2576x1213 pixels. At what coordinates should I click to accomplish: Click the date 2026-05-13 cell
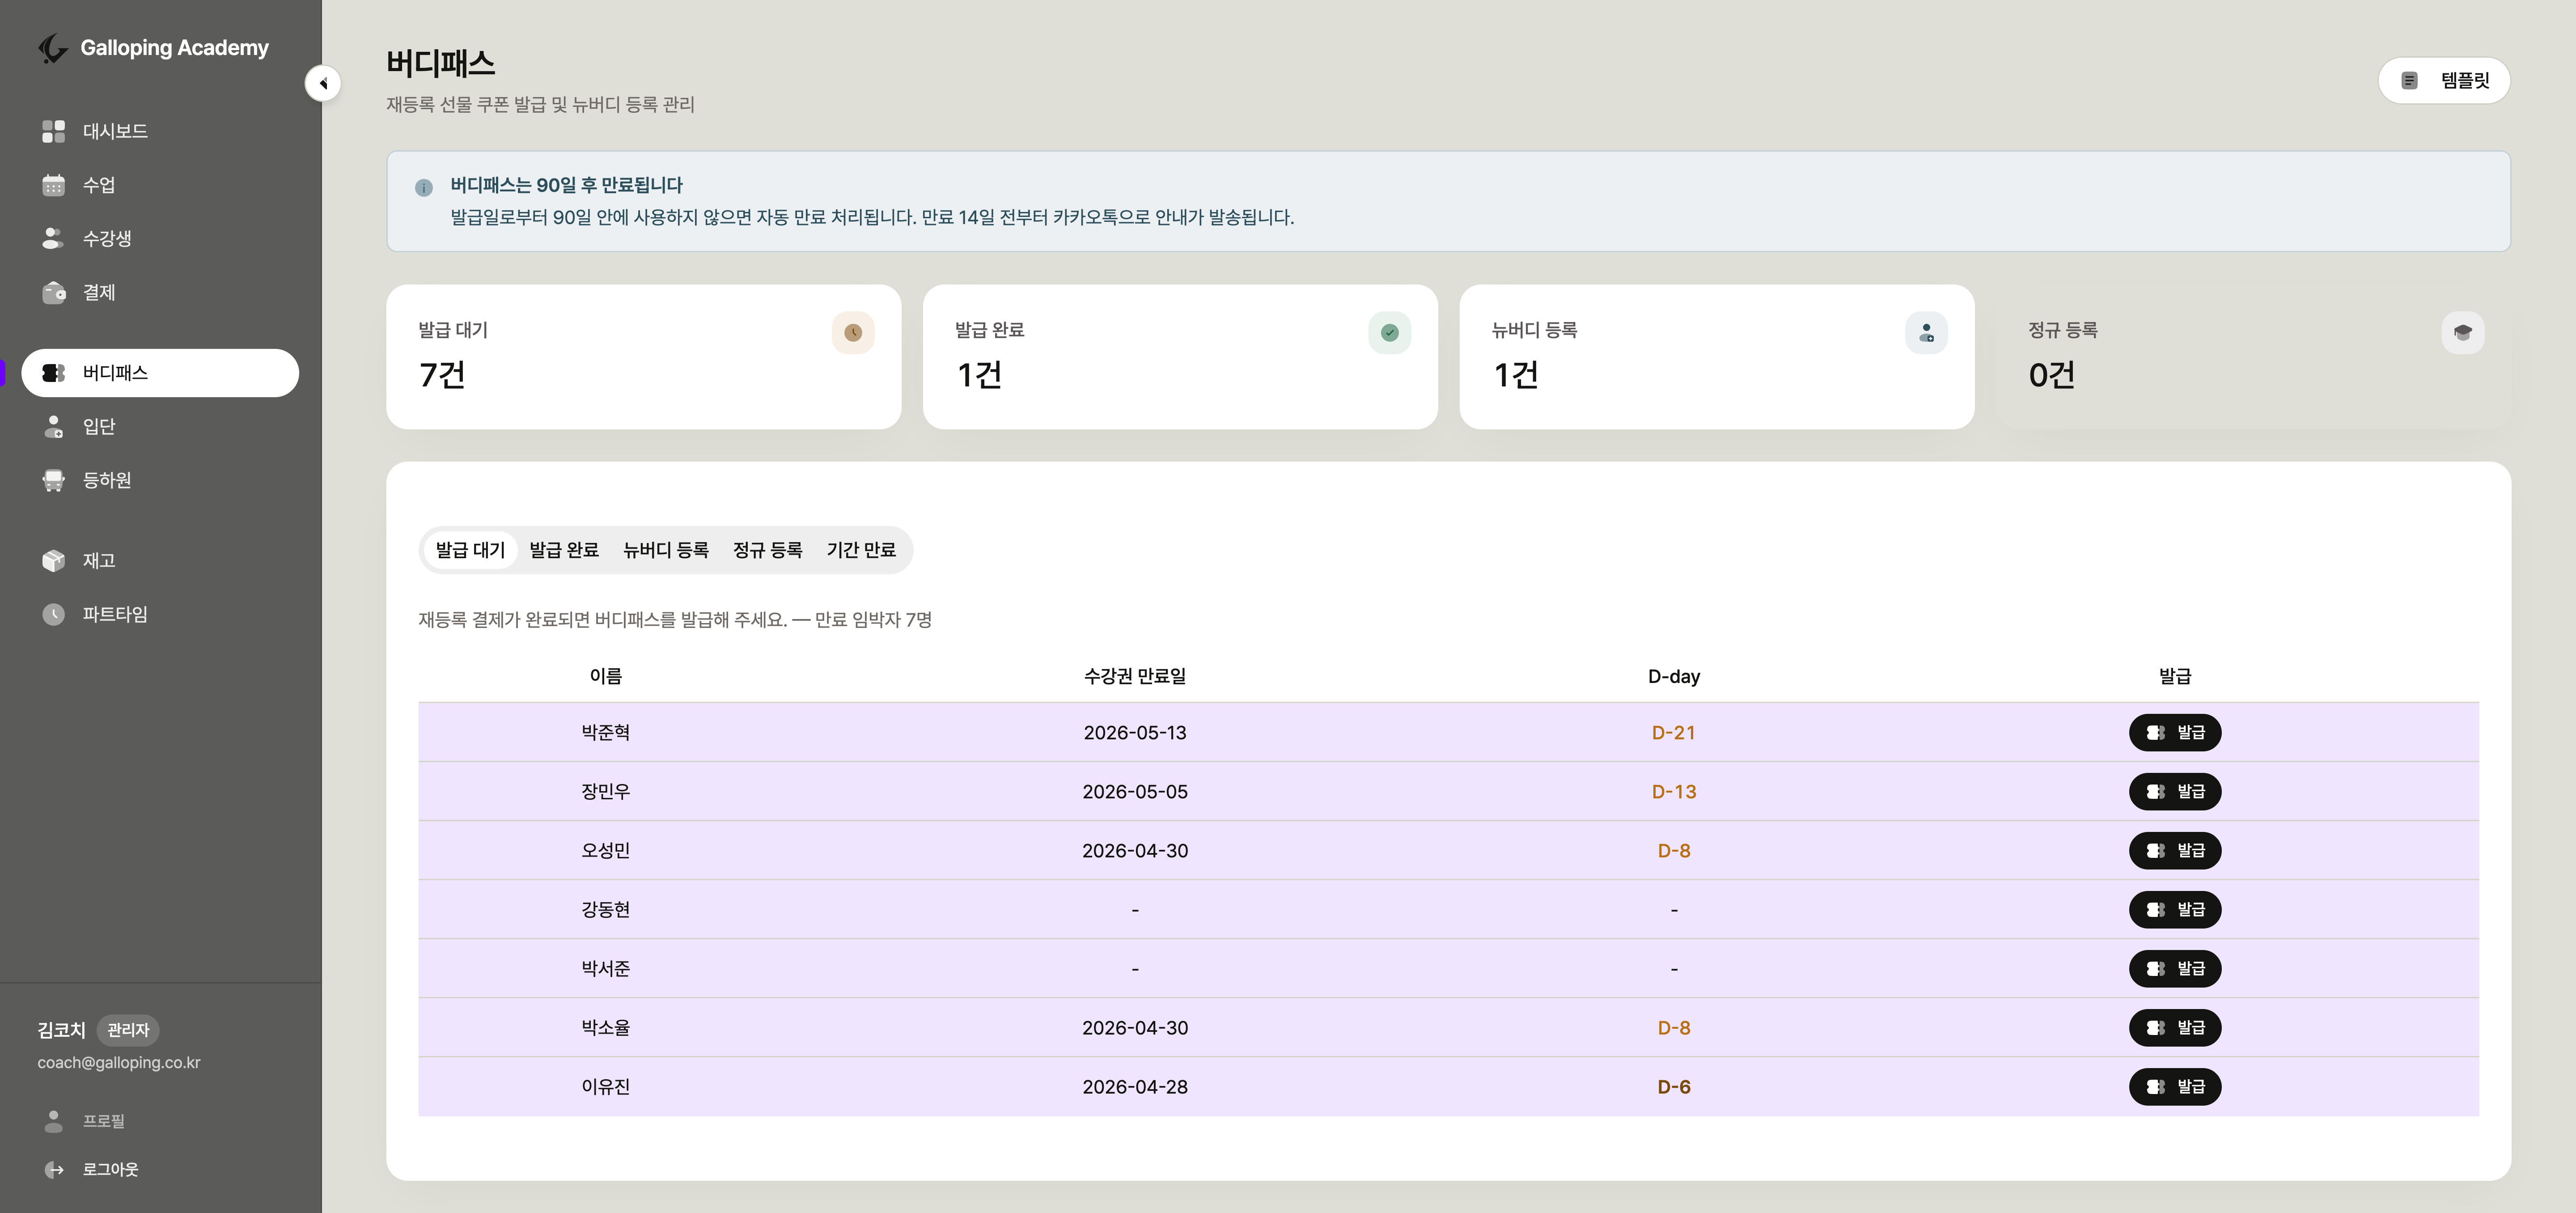click(1135, 732)
